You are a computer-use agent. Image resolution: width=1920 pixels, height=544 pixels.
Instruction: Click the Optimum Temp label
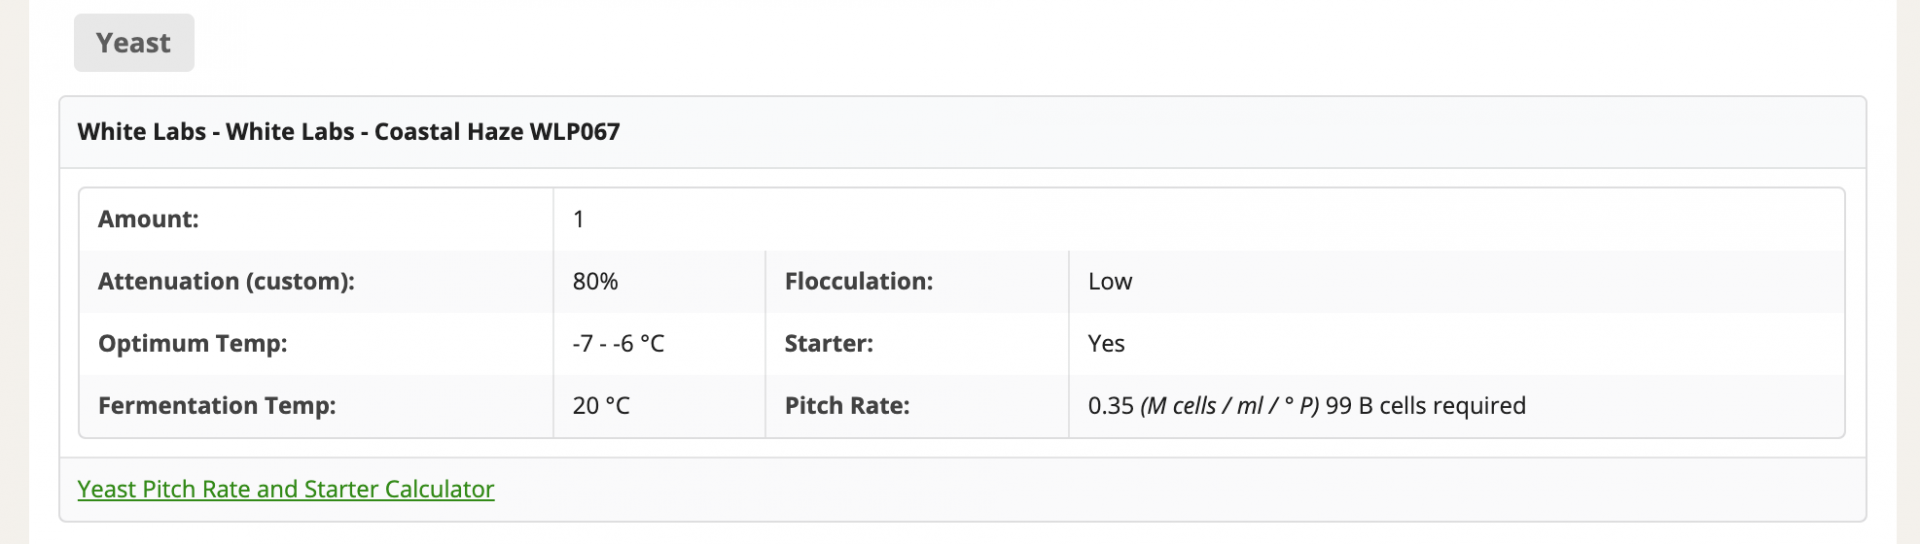point(192,343)
